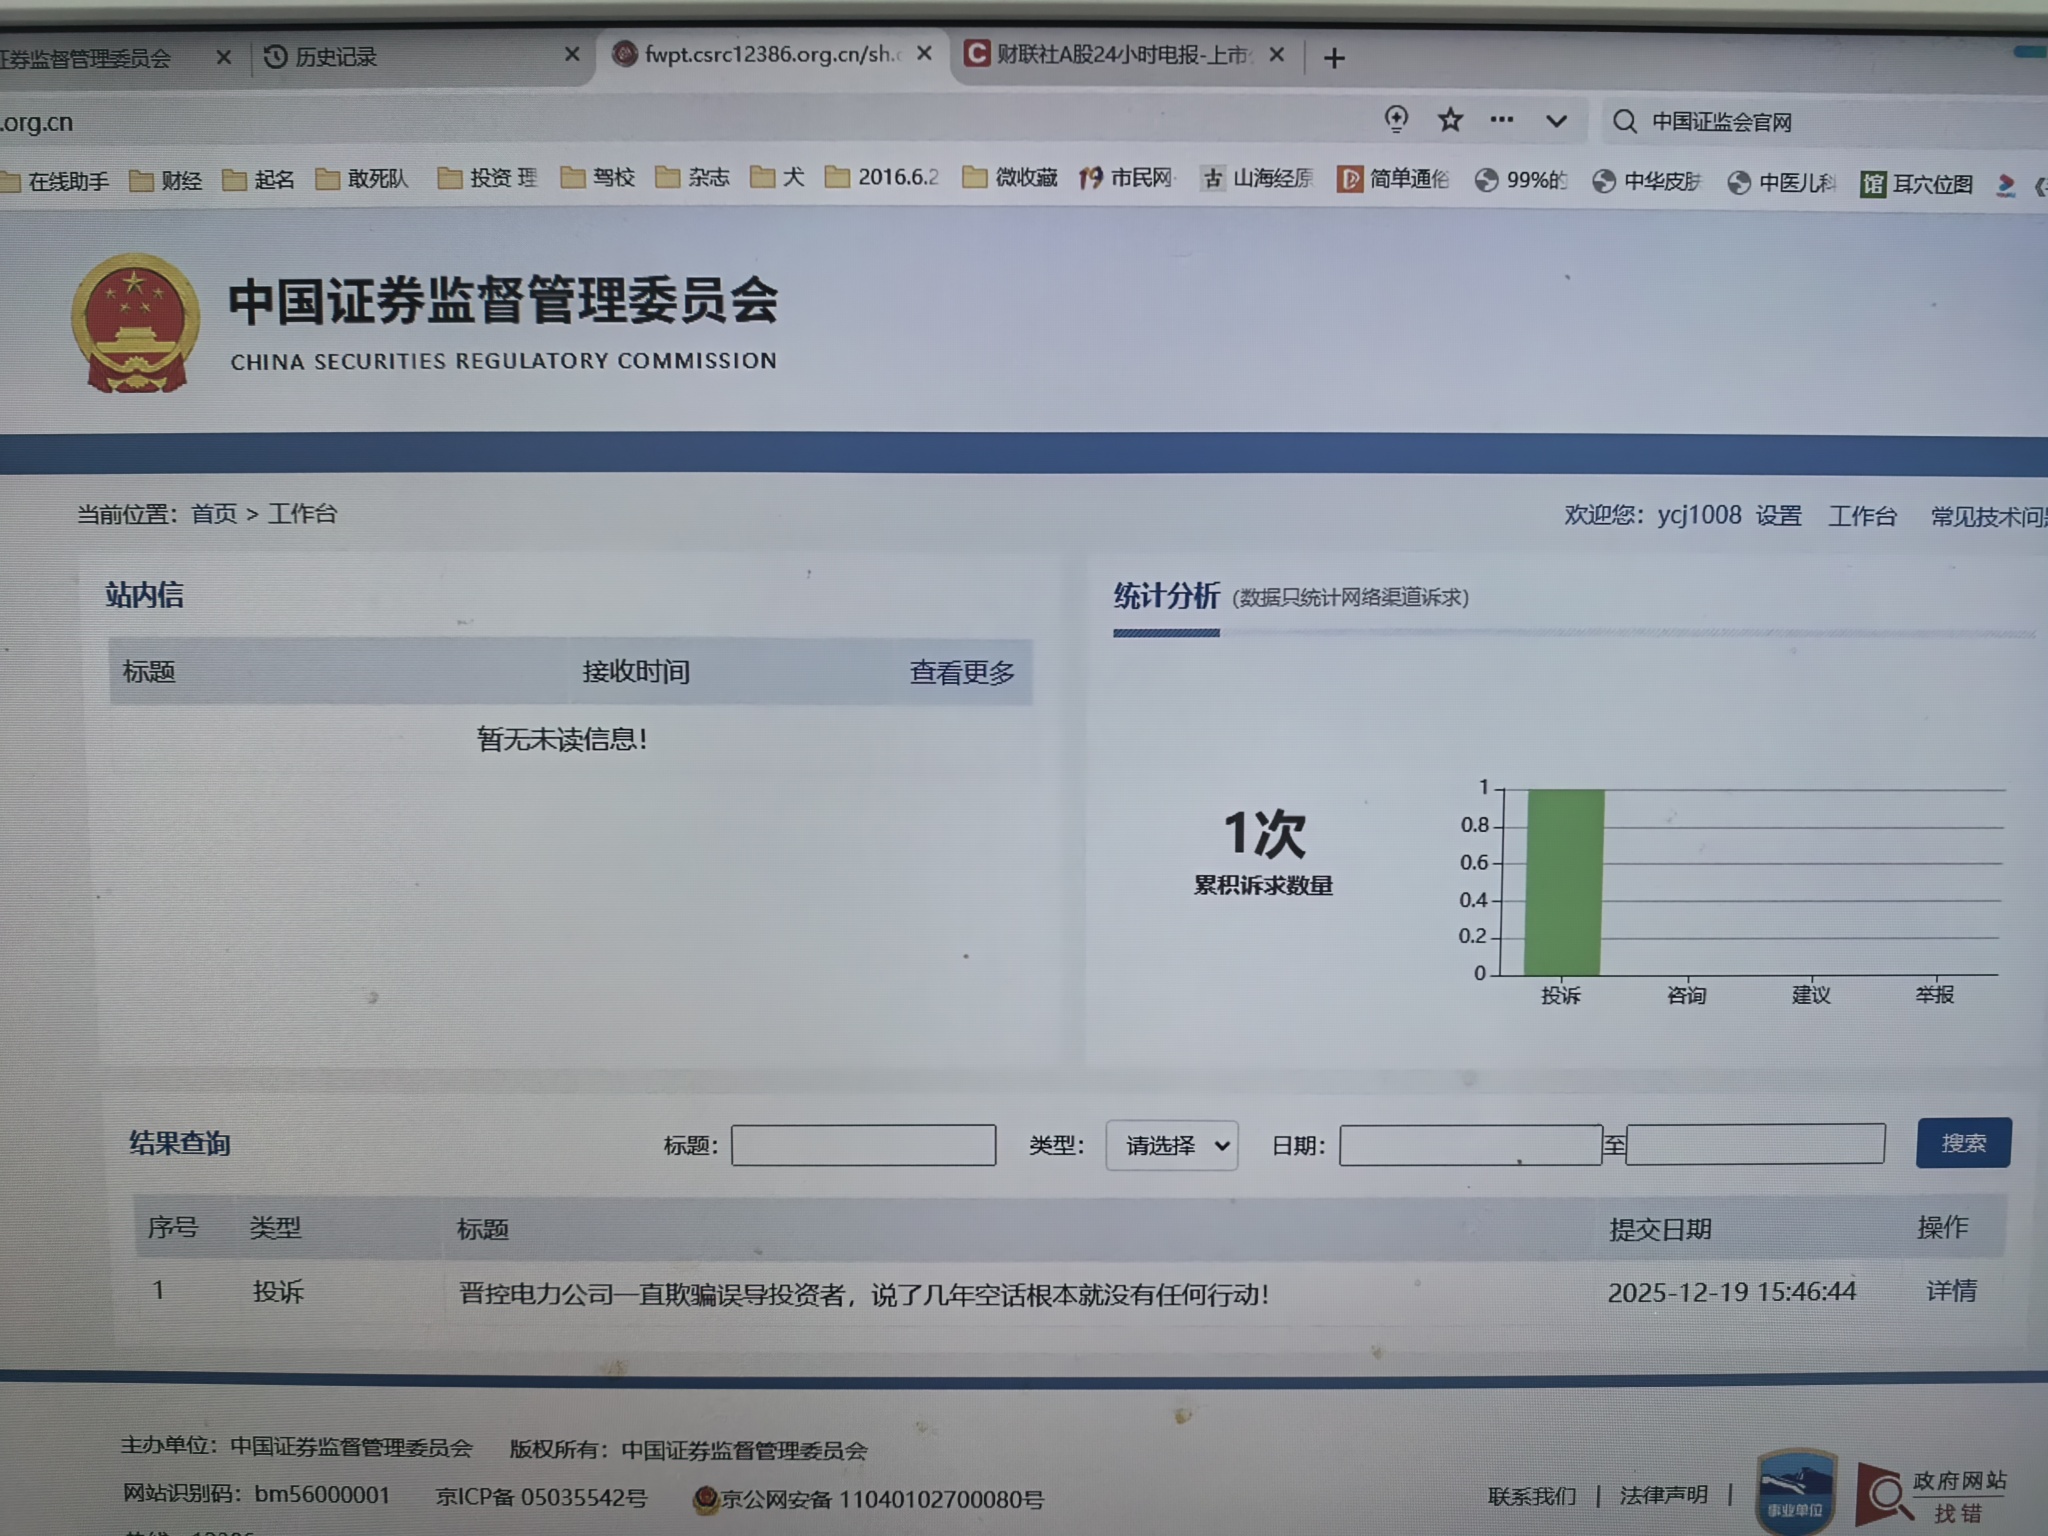
Task: Open the 市民网 bookmark icon
Action: point(1091,178)
